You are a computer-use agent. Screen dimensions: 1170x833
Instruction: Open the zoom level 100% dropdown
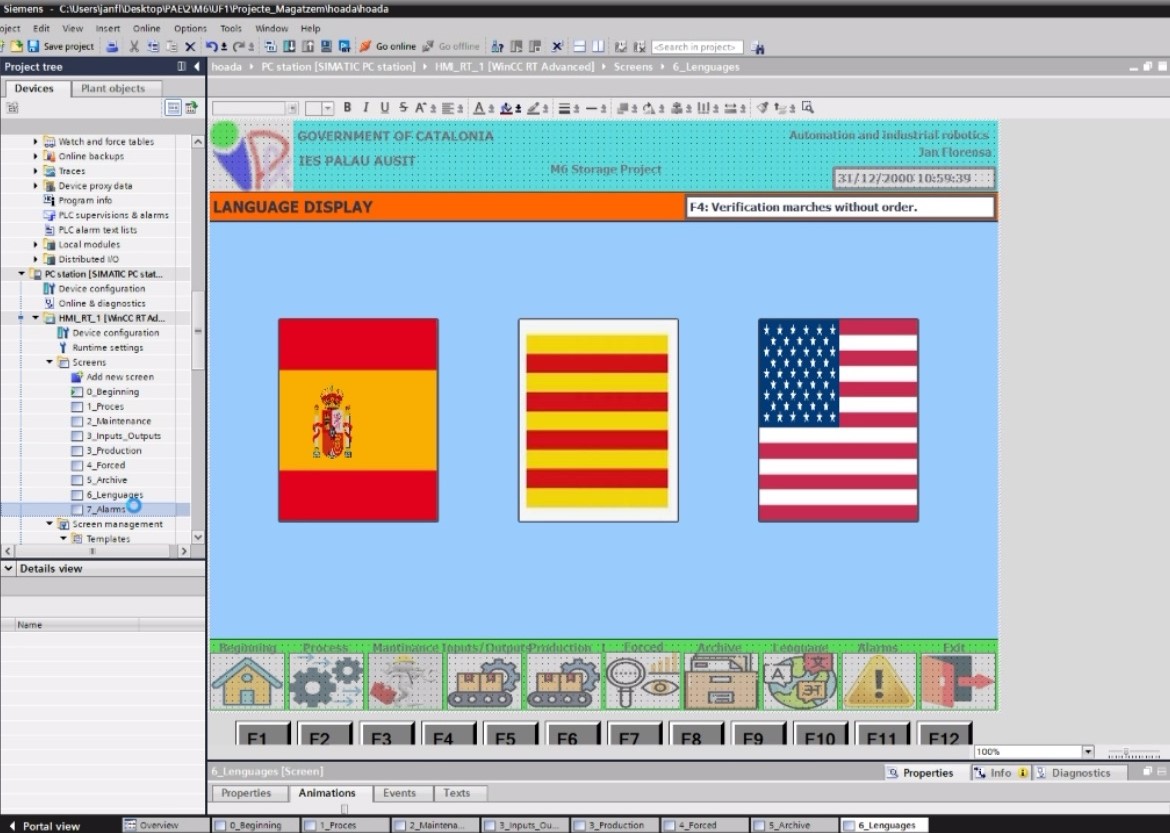tap(1087, 751)
